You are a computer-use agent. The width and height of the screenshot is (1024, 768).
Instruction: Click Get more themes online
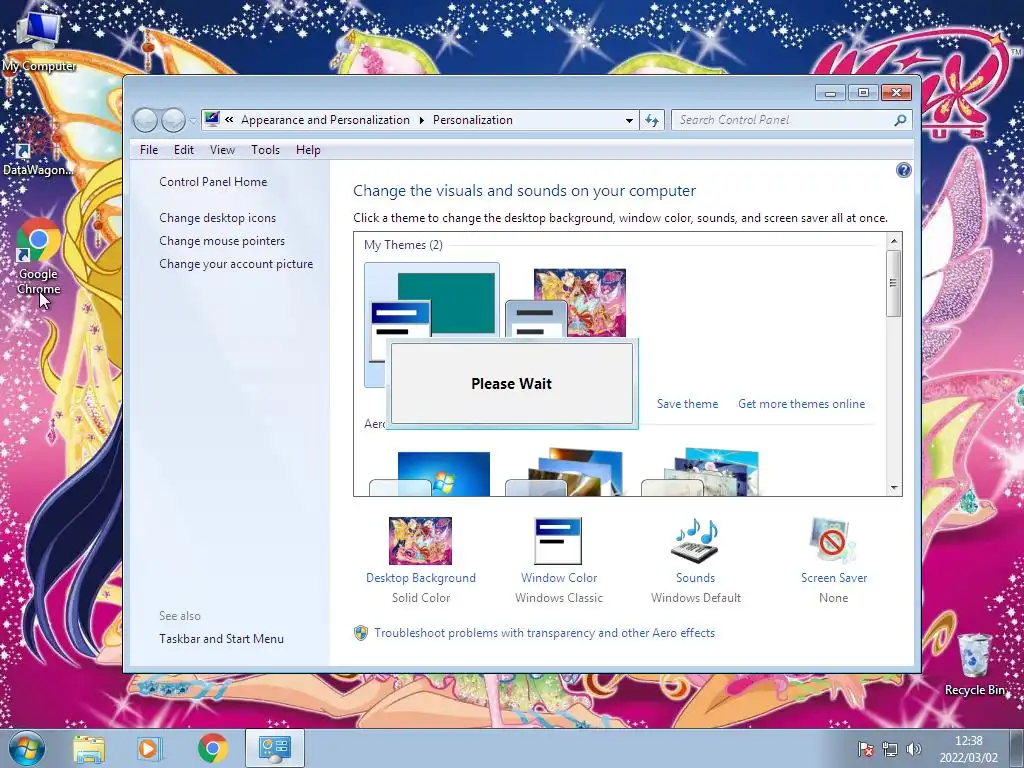point(801,404)
